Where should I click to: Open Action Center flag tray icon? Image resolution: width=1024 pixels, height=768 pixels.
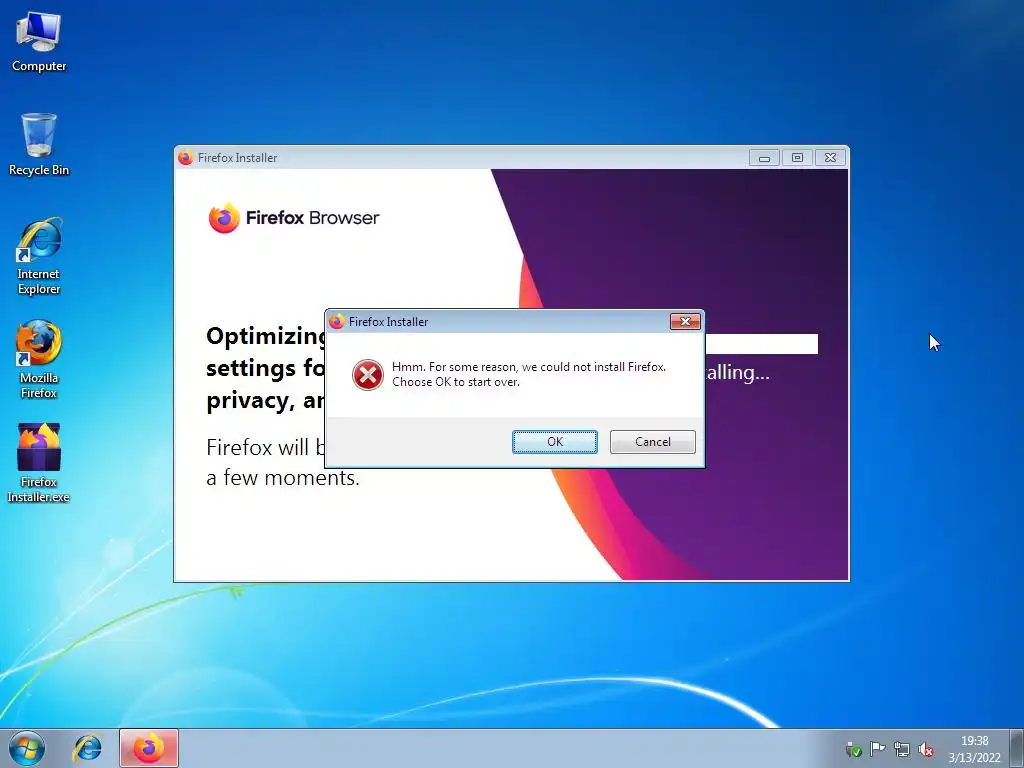[877, 749]
